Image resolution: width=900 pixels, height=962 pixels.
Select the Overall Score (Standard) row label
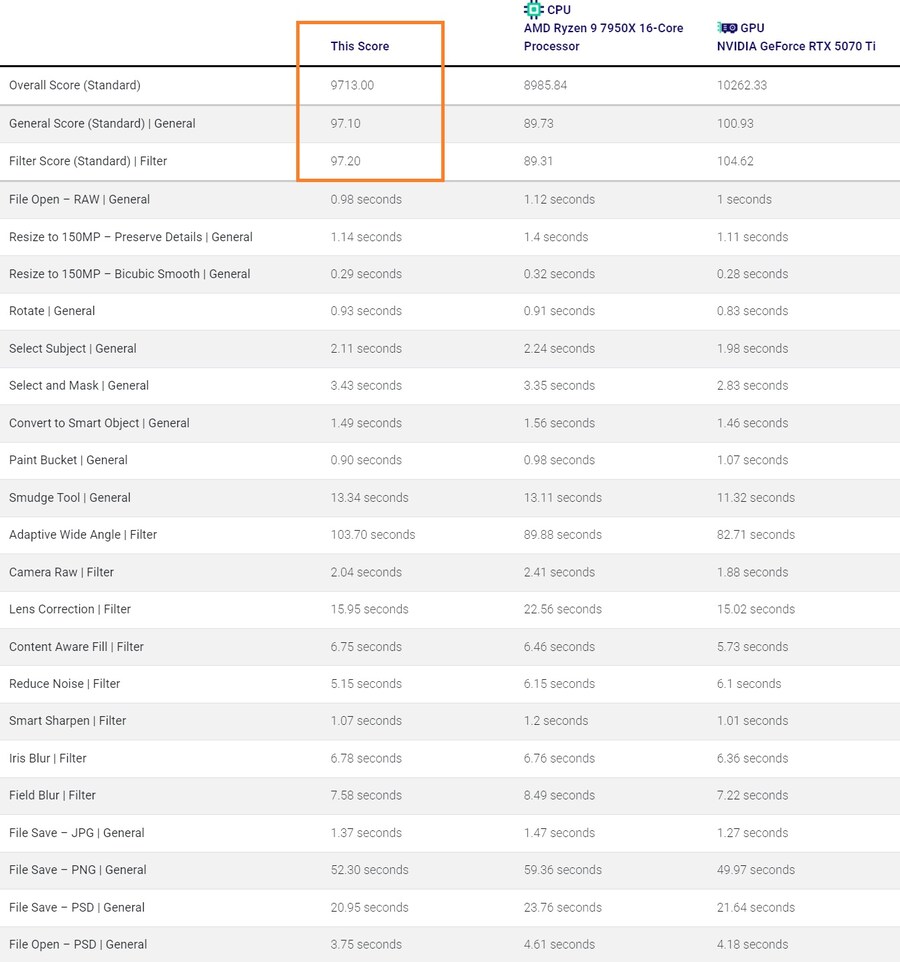75,85
